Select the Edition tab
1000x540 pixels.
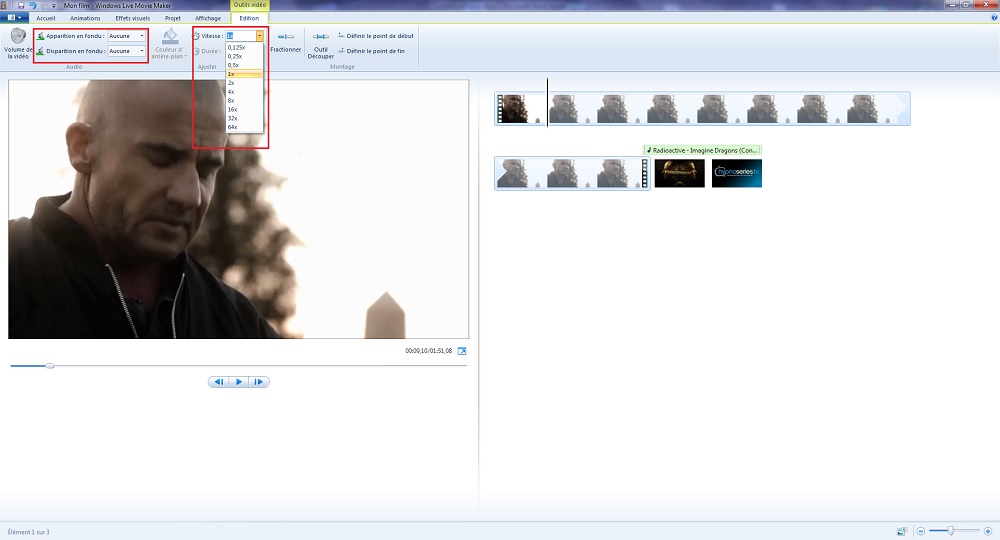[x=249, y=18]
